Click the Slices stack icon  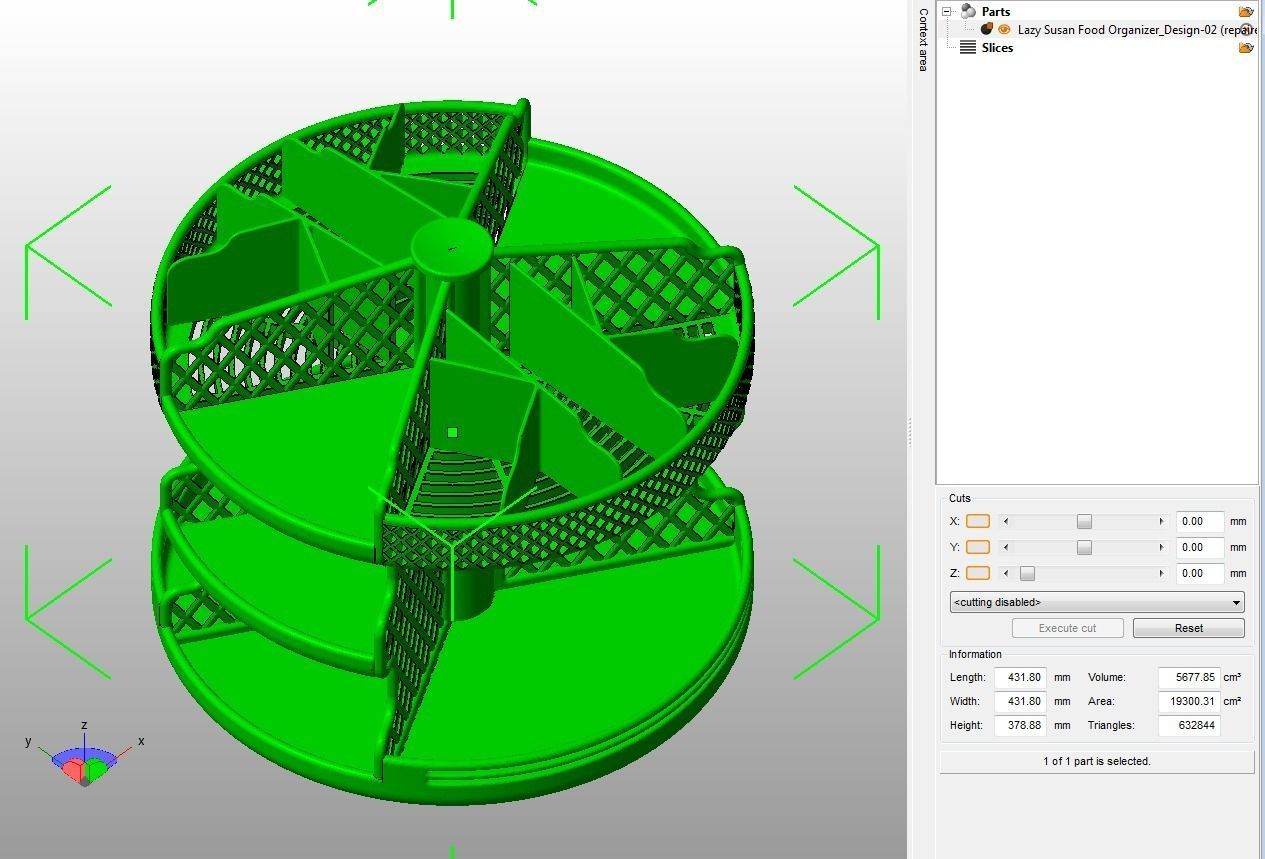tap(968, 47)
